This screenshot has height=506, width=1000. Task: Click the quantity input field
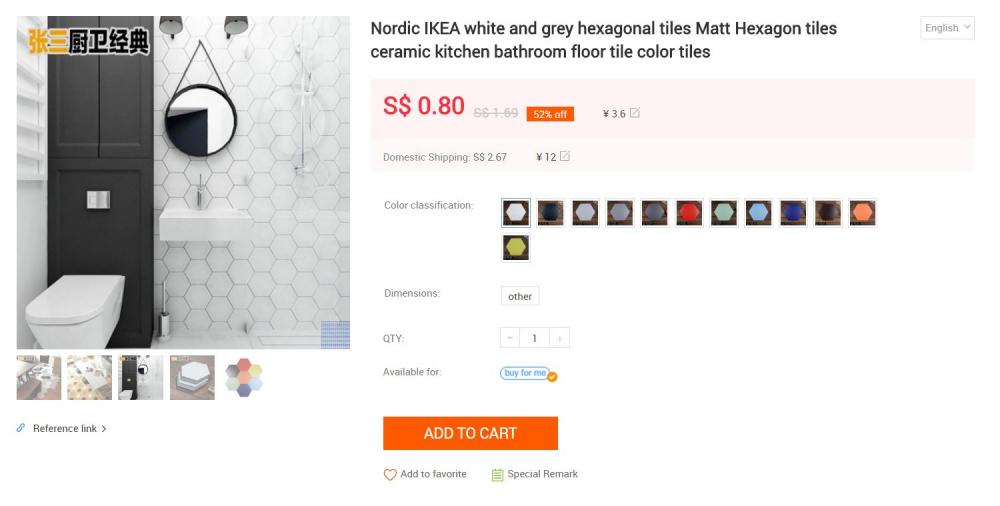(534, 338)
